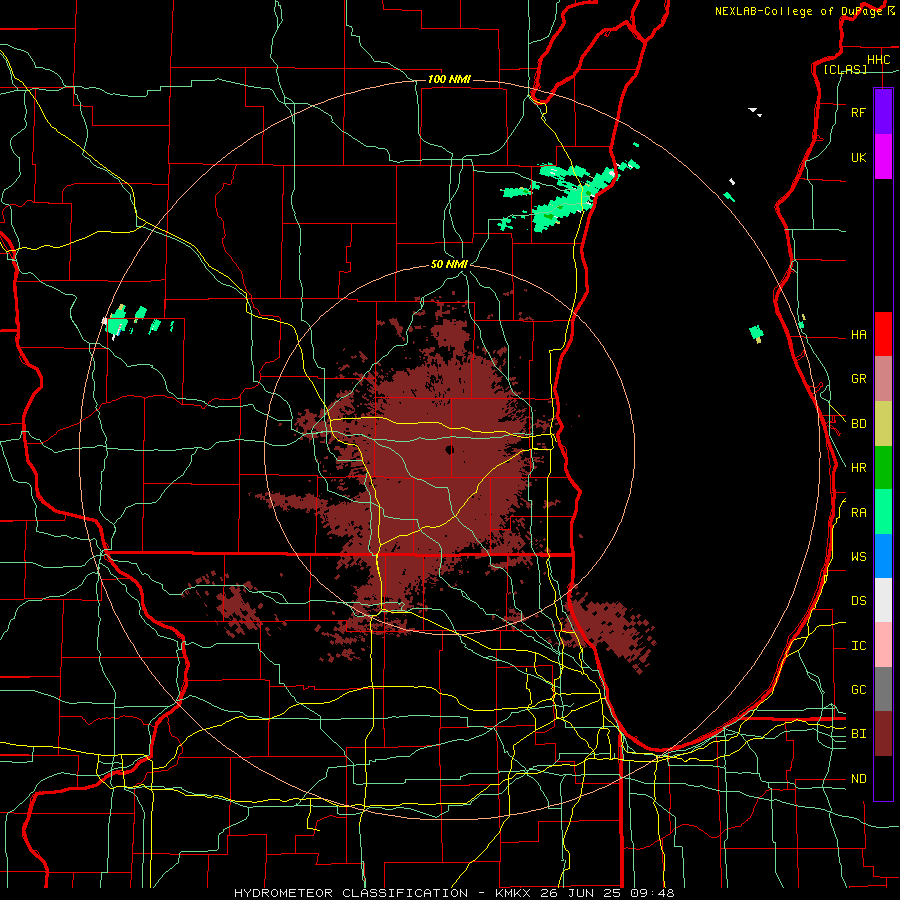
Task: Click the KMKX station identifier in caption
Action: pyautogui.click(x=513, y=893)
